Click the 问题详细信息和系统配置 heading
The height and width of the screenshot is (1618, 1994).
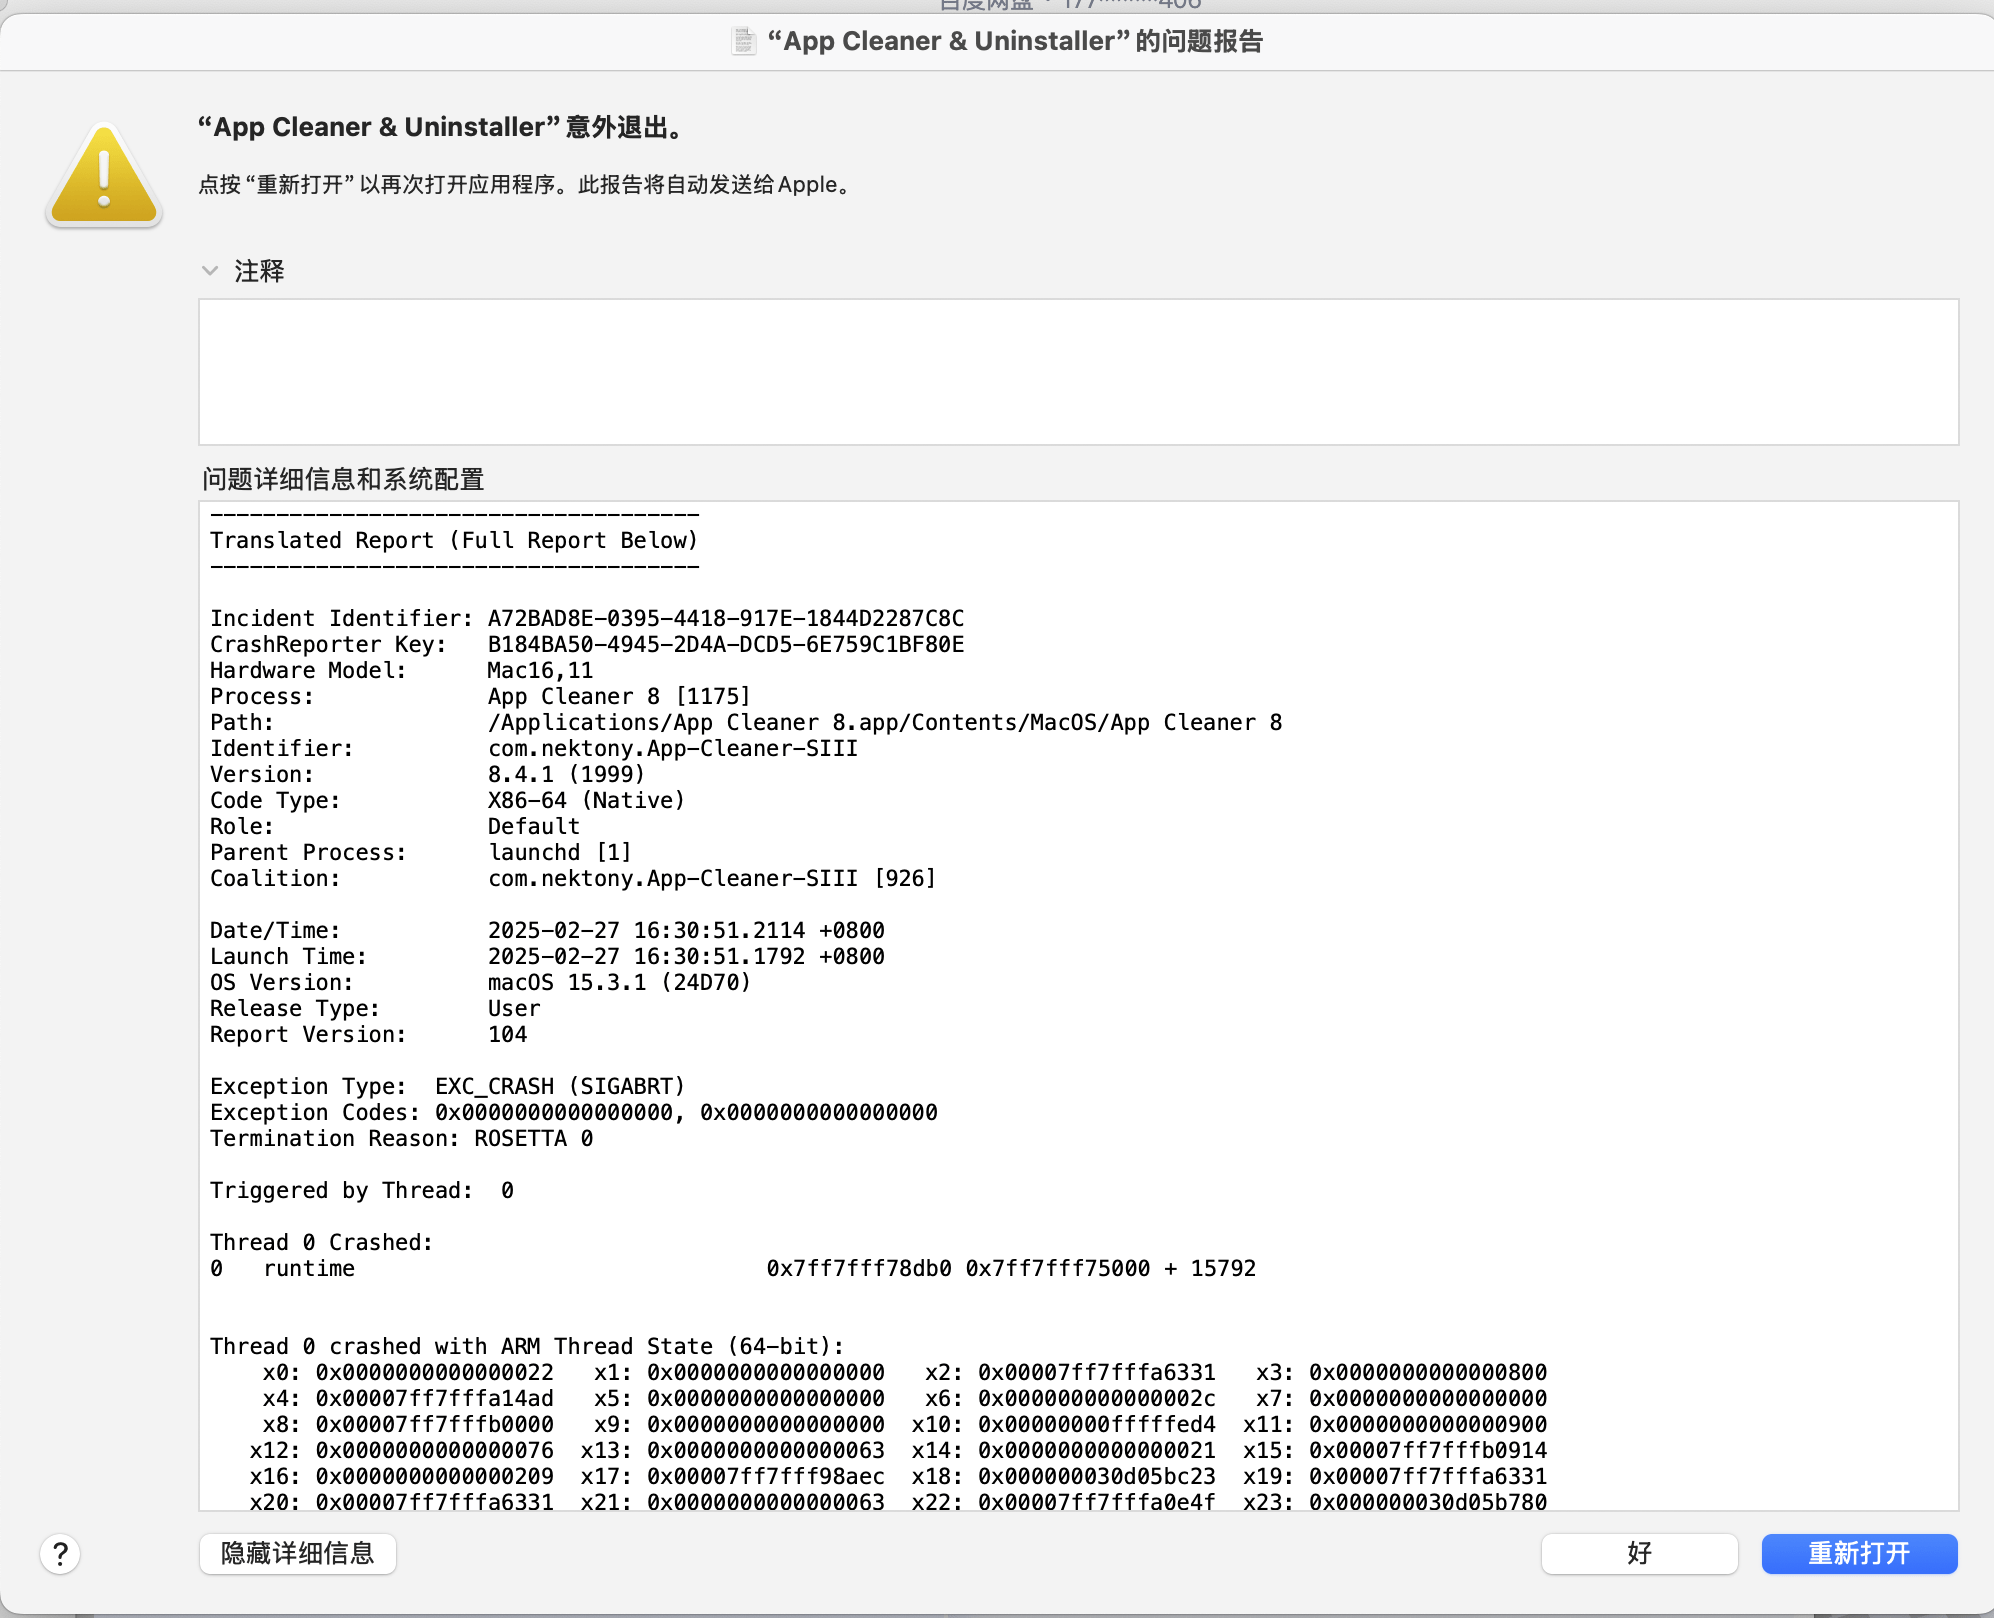click(343, 479)
